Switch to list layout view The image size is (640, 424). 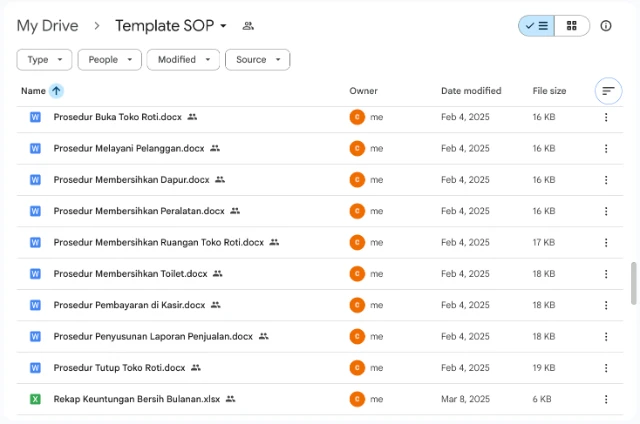tap(537, 26)
